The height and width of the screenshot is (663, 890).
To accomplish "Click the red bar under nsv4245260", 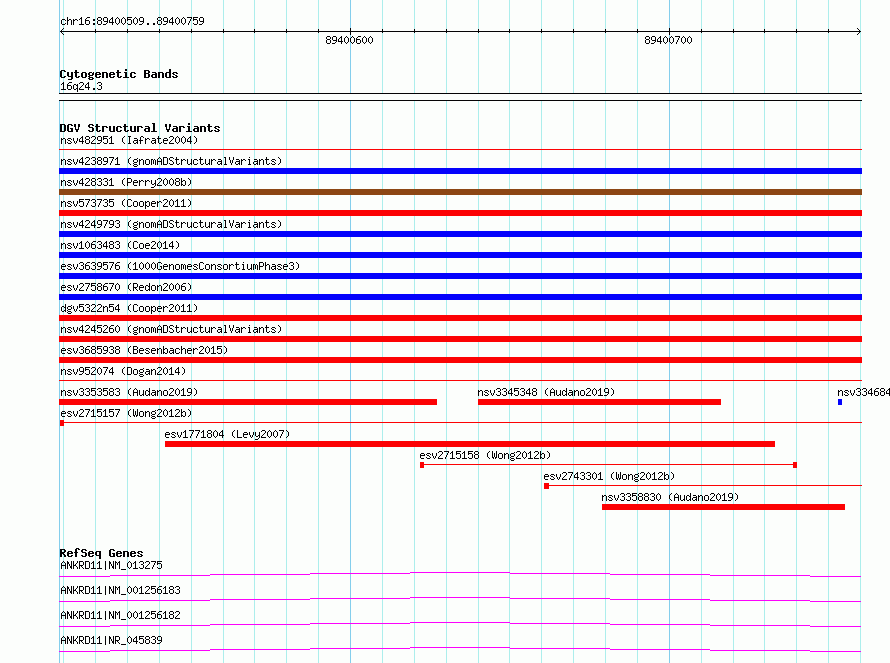I will coord(460,339).
